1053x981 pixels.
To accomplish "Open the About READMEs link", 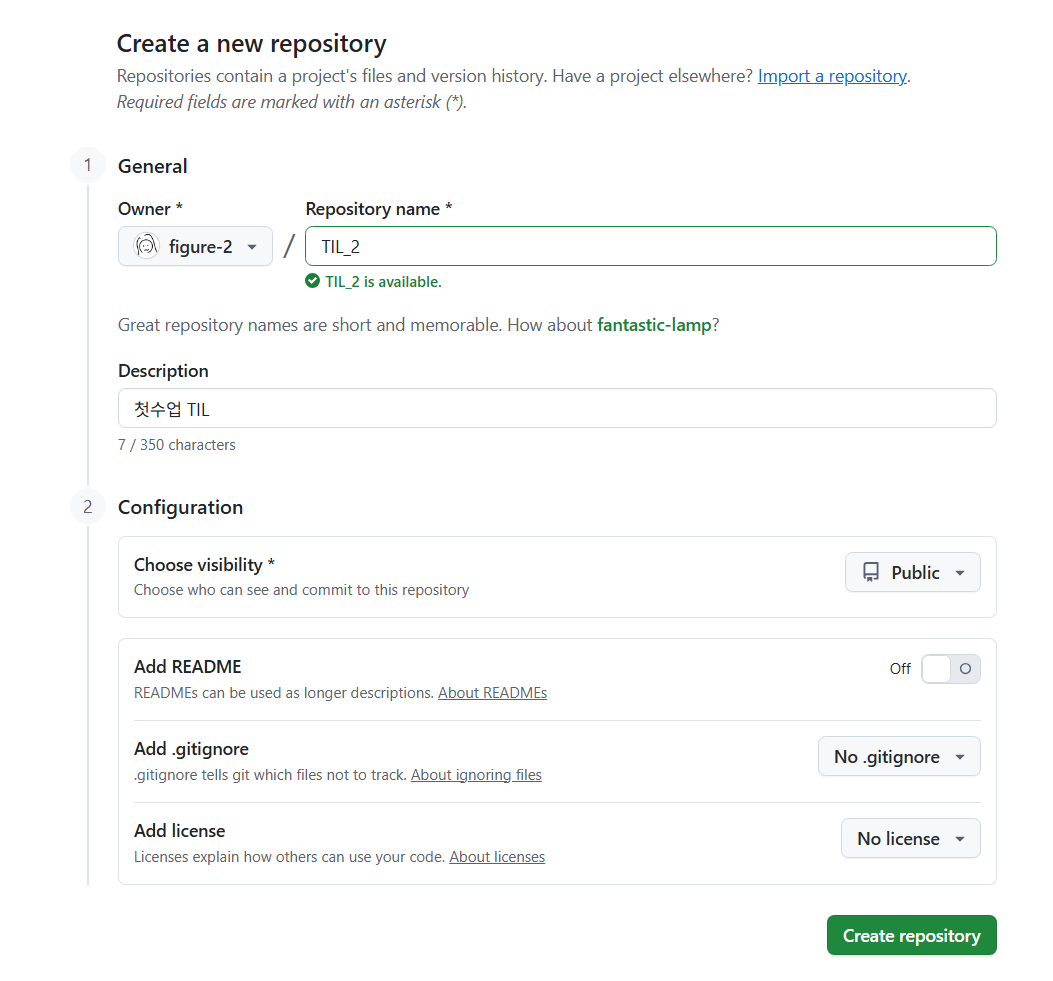I will coord(492,693).
